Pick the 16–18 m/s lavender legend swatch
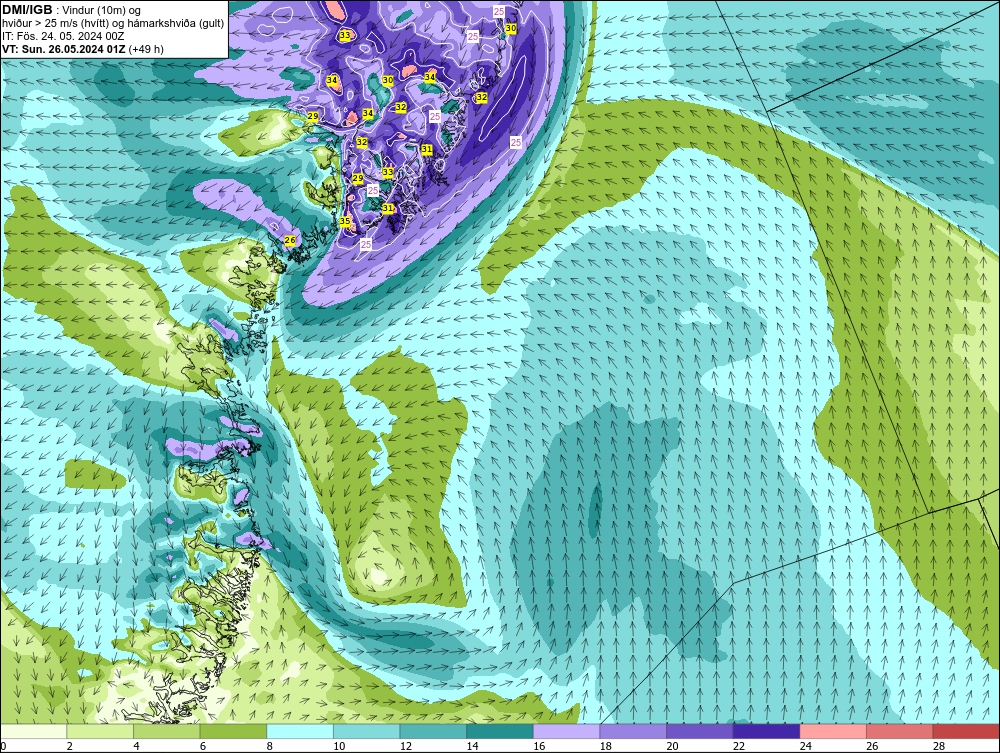The width and height of the screenshot is (1000, 753). 566,731
